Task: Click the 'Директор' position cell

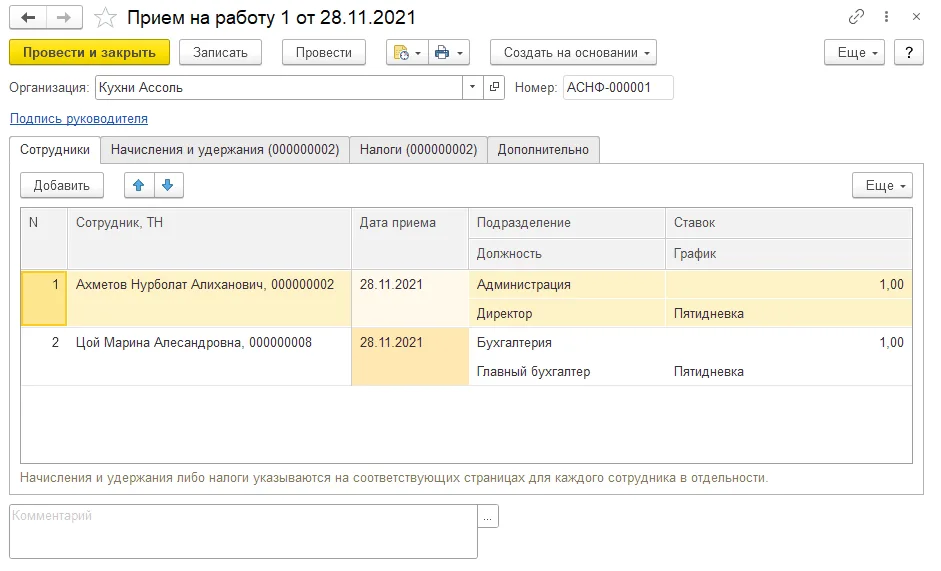Action: click(x=567, y=313)
